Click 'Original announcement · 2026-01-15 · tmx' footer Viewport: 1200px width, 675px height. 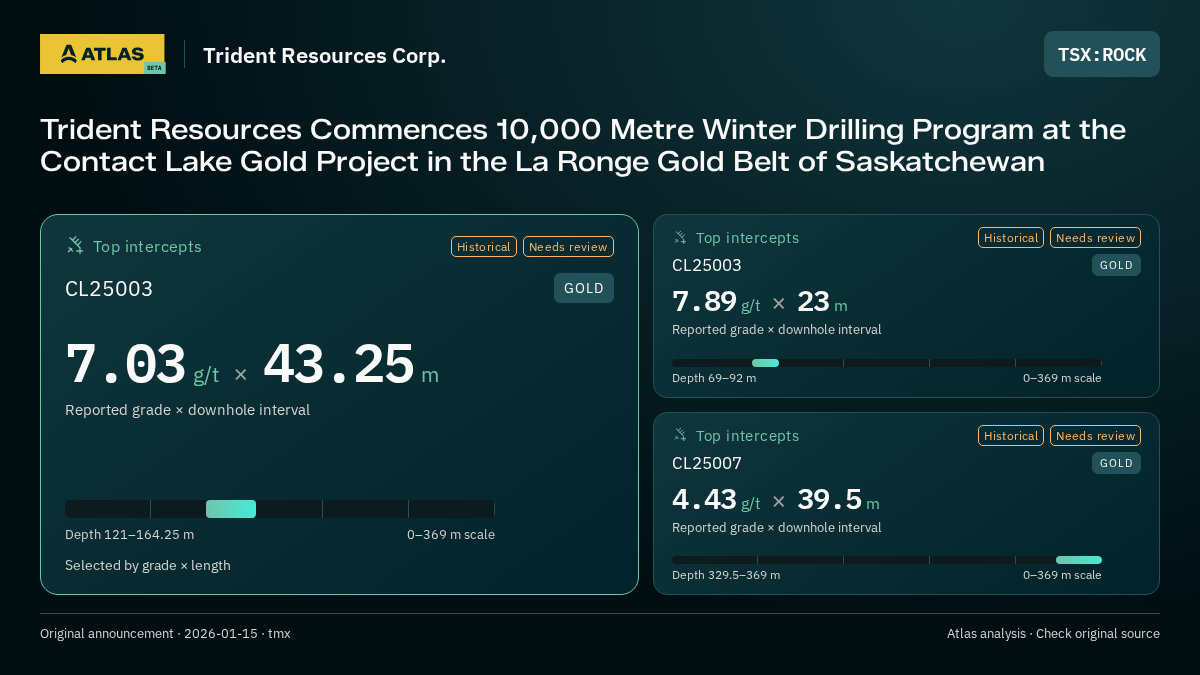pyautogui.click(x=165, y=633)
